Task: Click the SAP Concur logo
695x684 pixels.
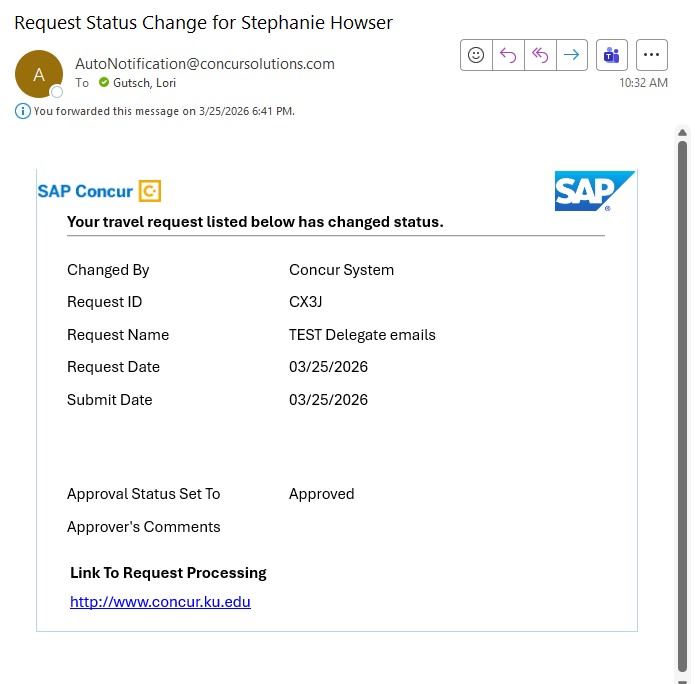Action: point(99,191)
